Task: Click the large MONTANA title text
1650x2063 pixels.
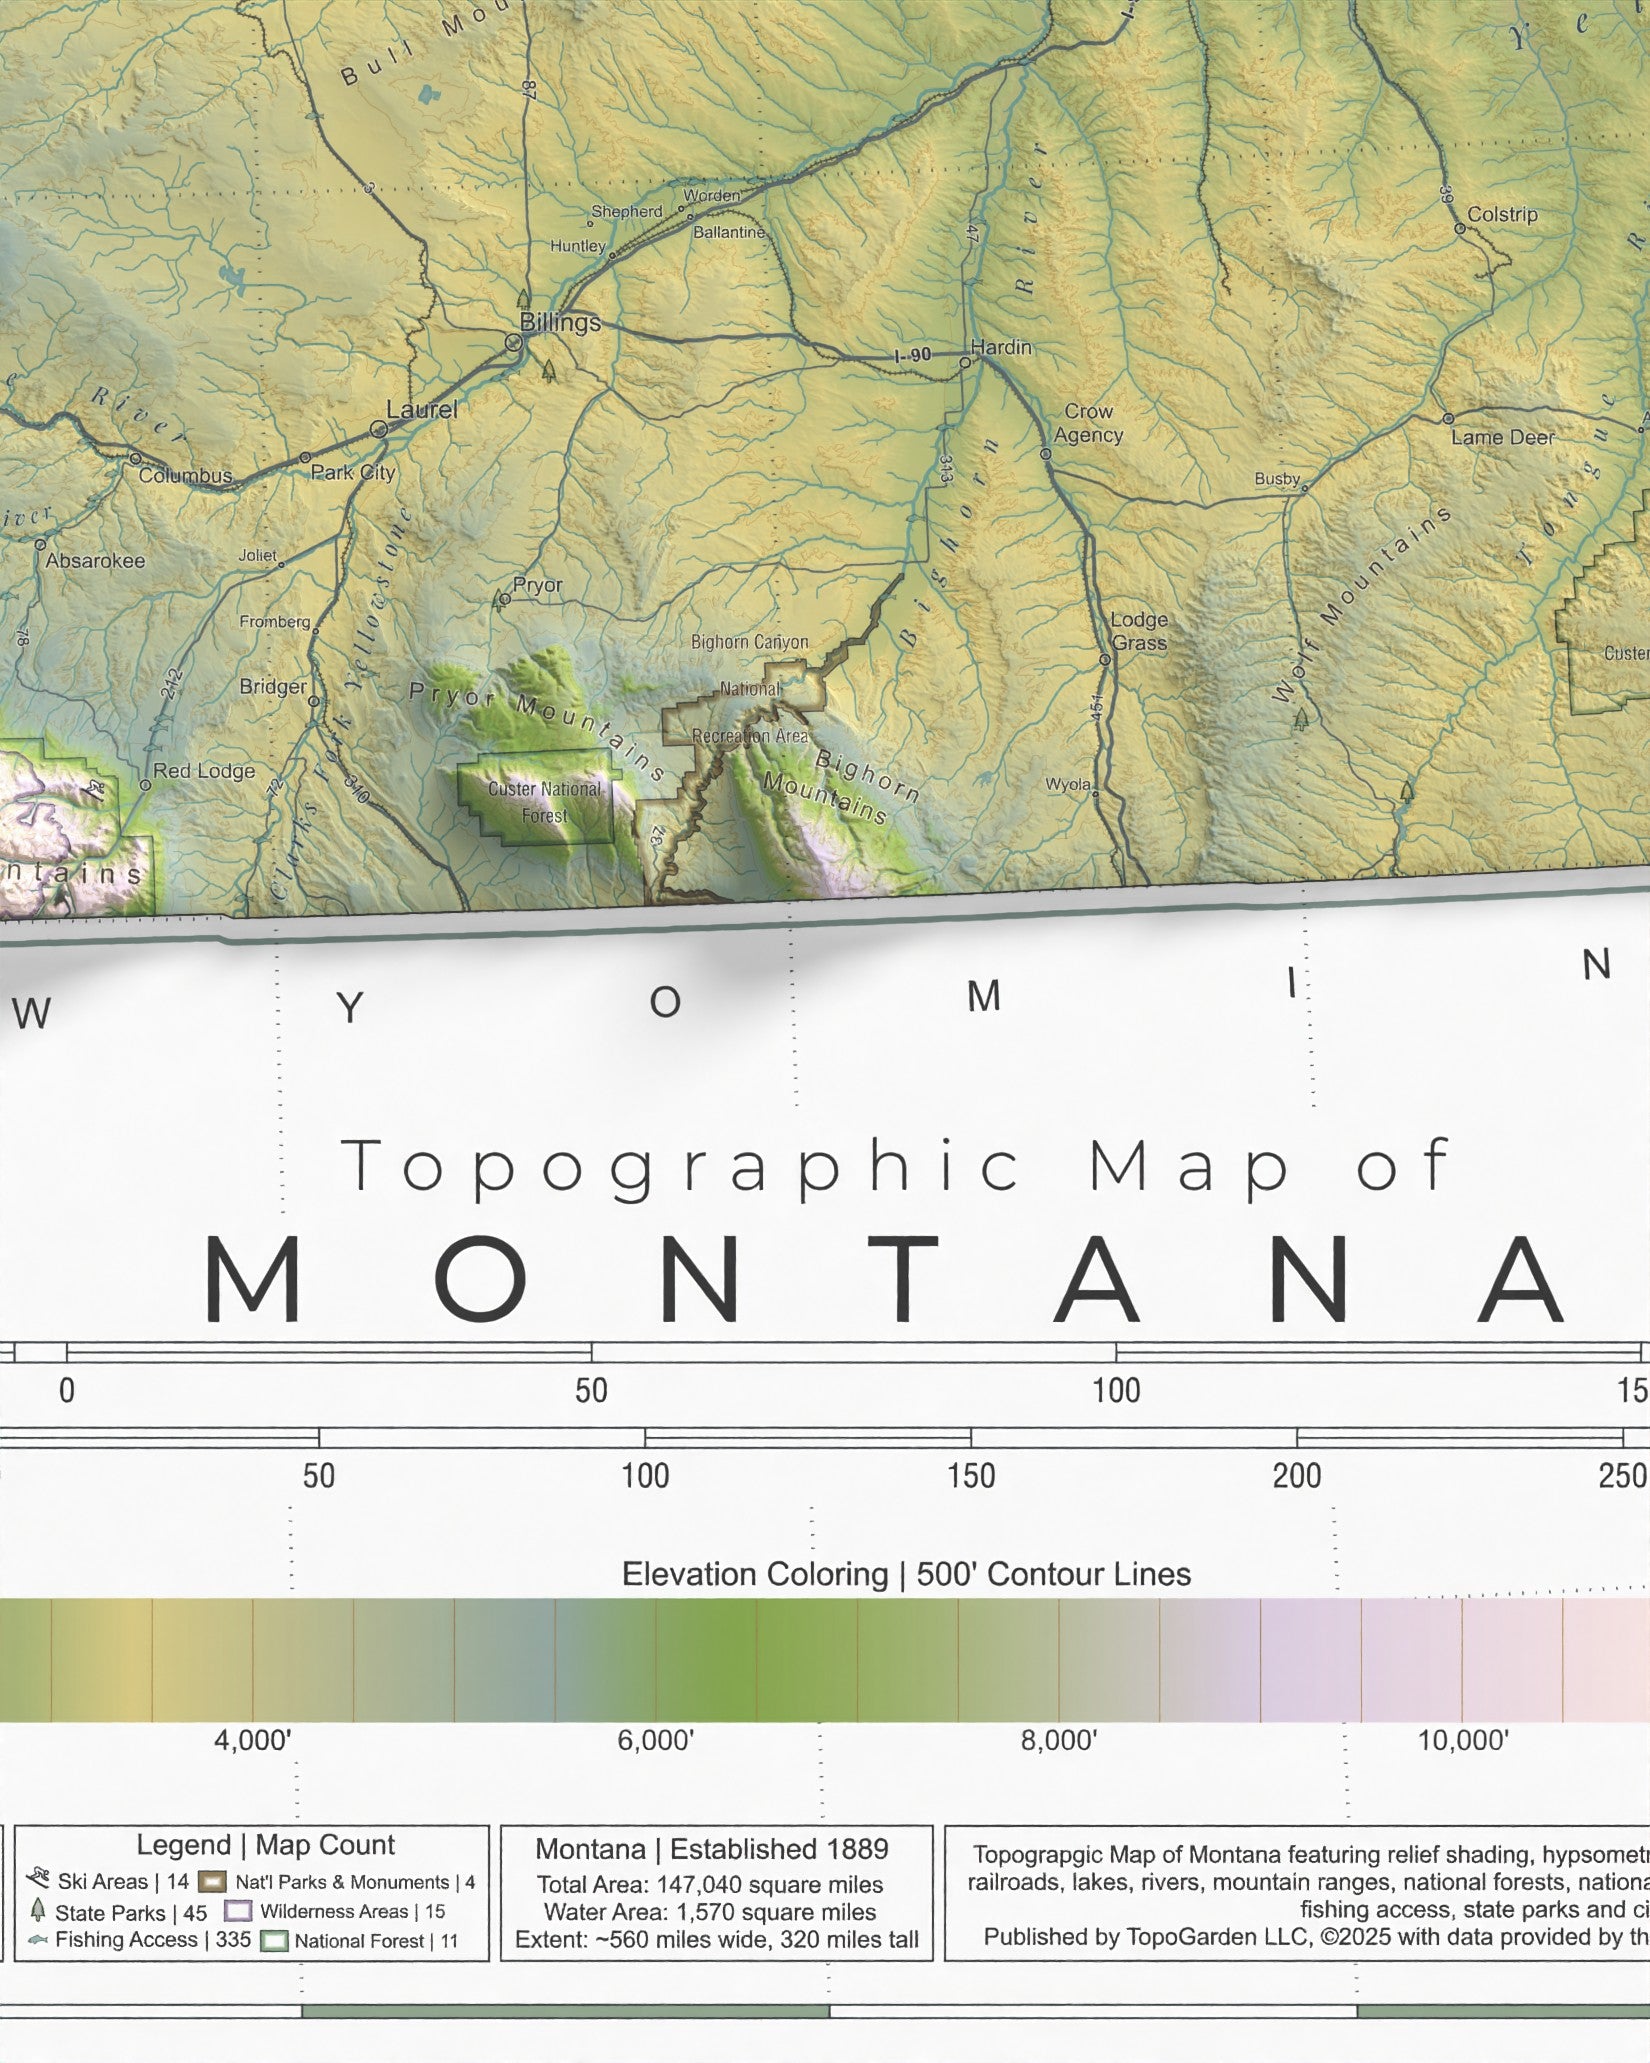Action: [884, 1280]
